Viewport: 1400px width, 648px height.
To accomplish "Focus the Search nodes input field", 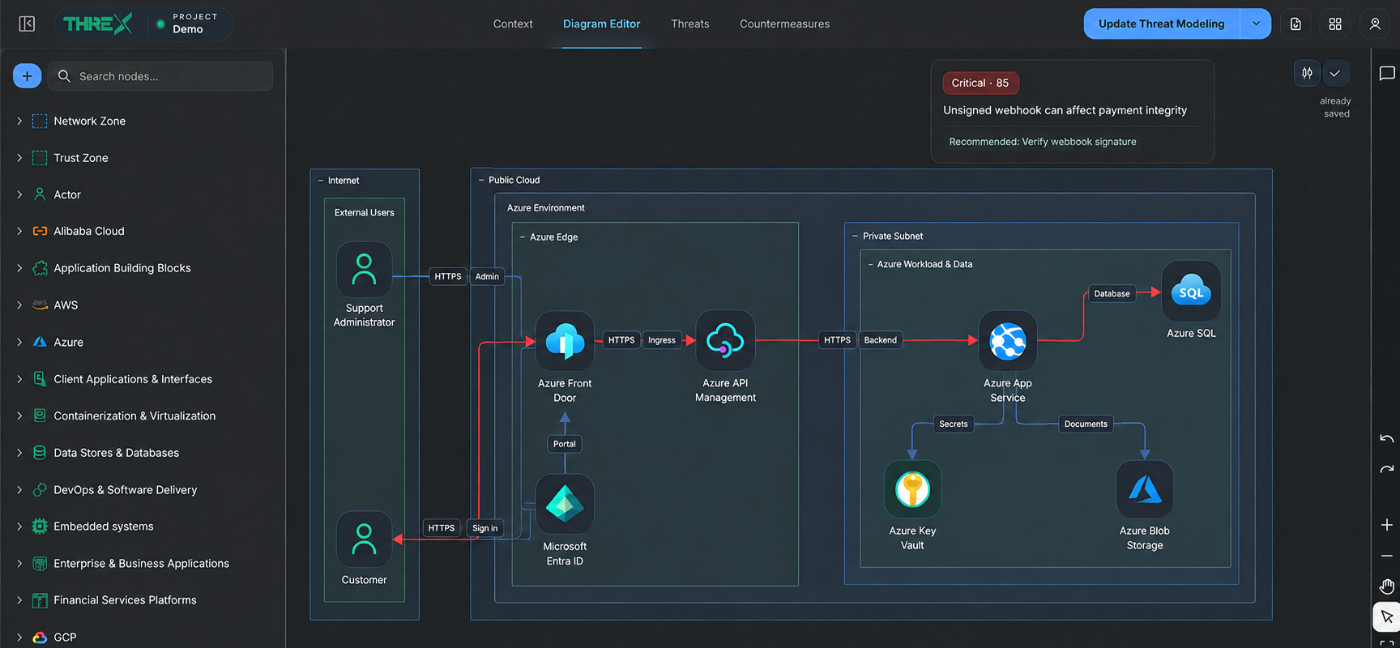I will [x=160, y=76].
